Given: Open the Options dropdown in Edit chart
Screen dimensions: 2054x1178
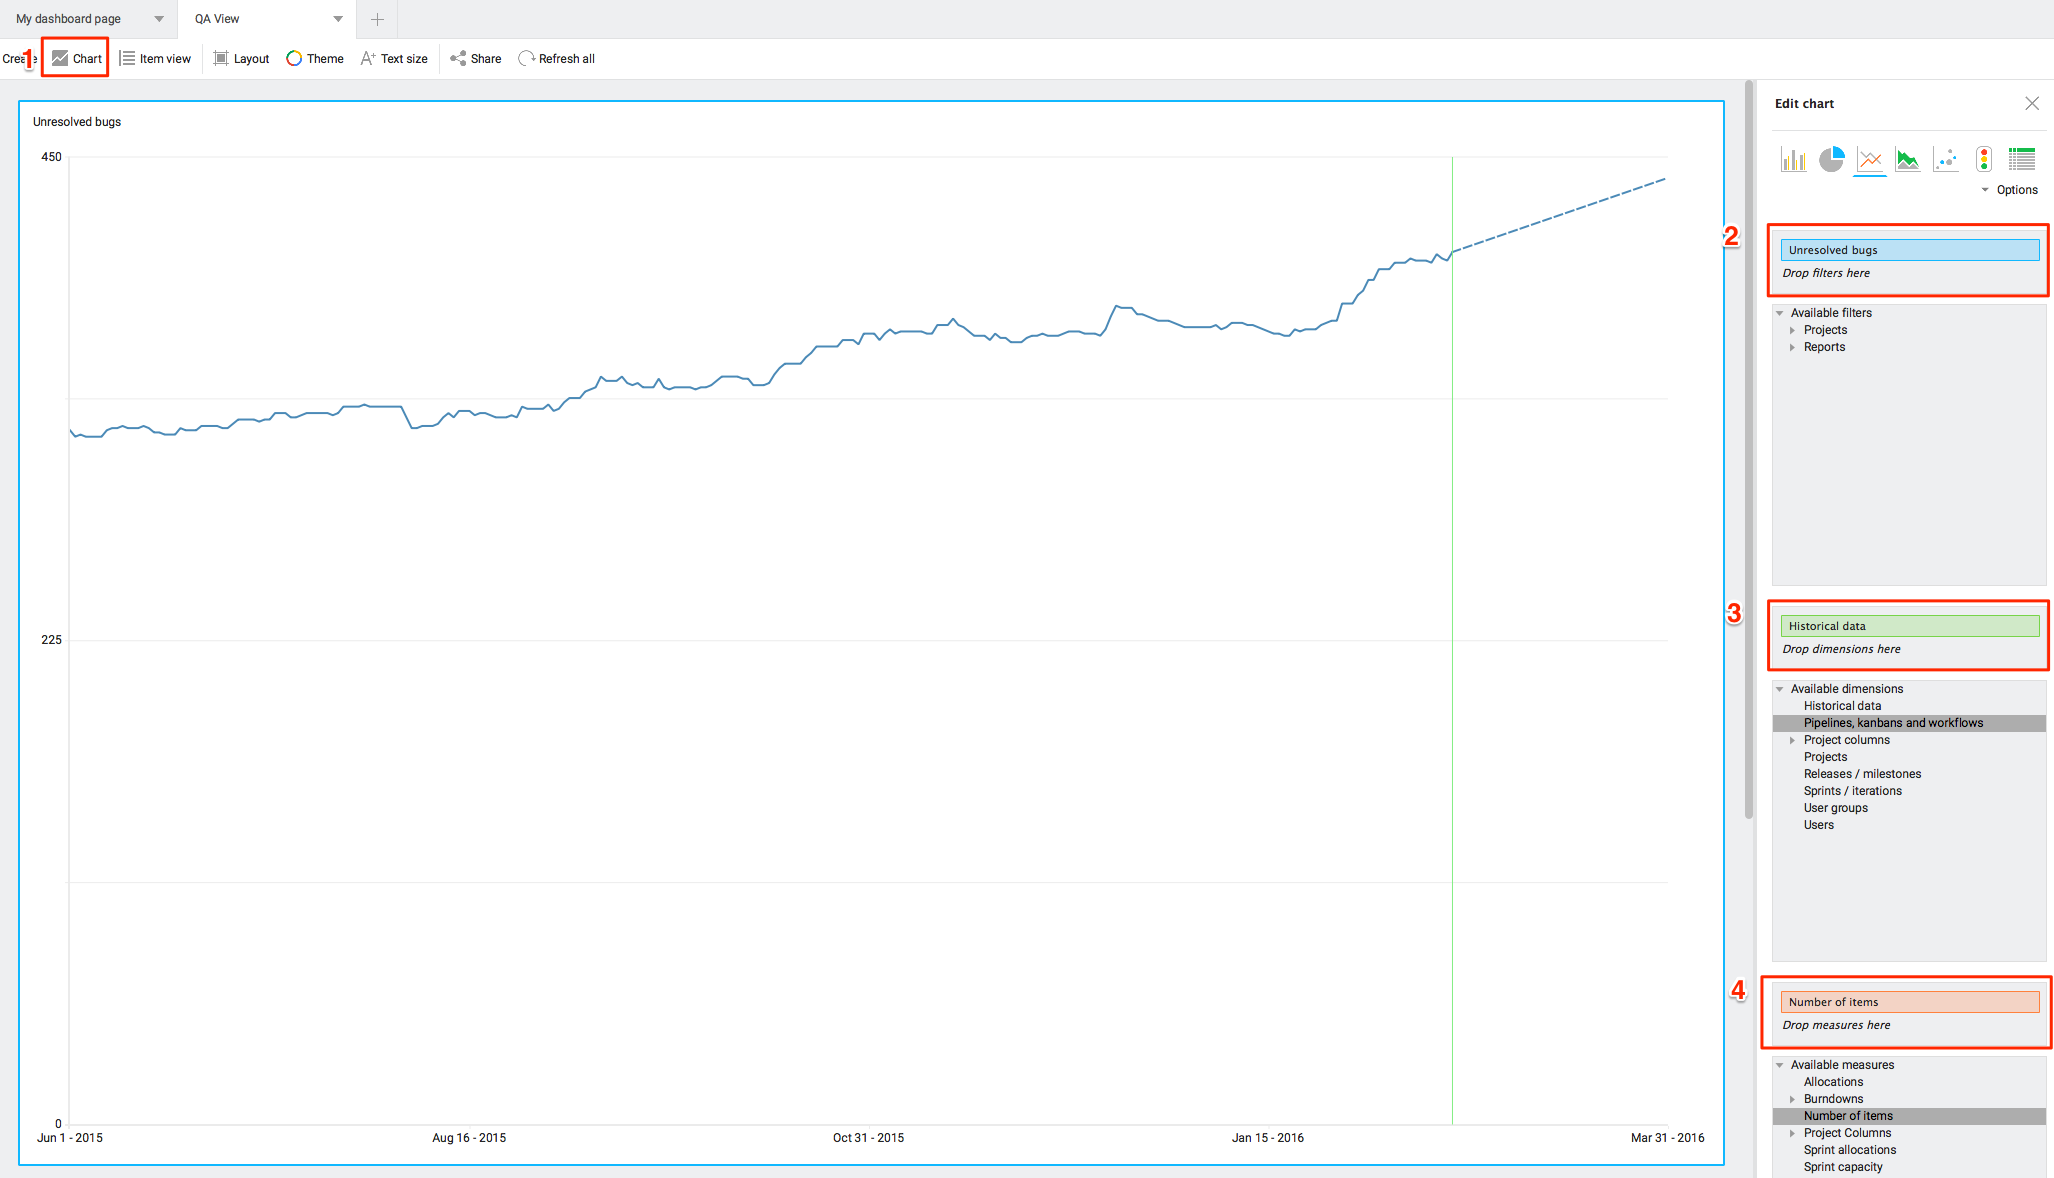Looking at the screenshot, I should click(2010, 190).
